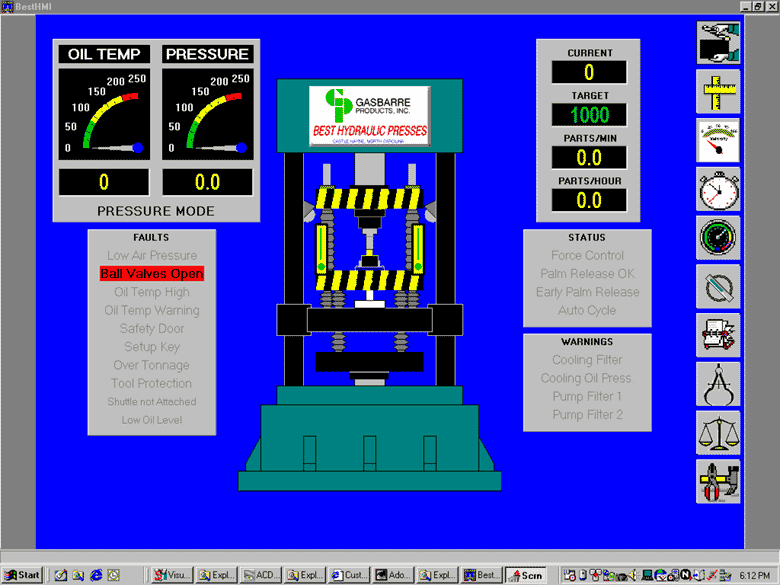Screen dimensions: 780x585
Task: Select the compass dial icon in sidebar
Action: pos(718,287)
